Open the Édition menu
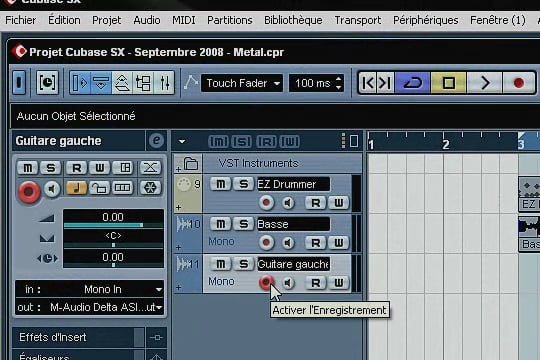Image resolution: width=540 pixels, height=360 pixels. [64, 20]
